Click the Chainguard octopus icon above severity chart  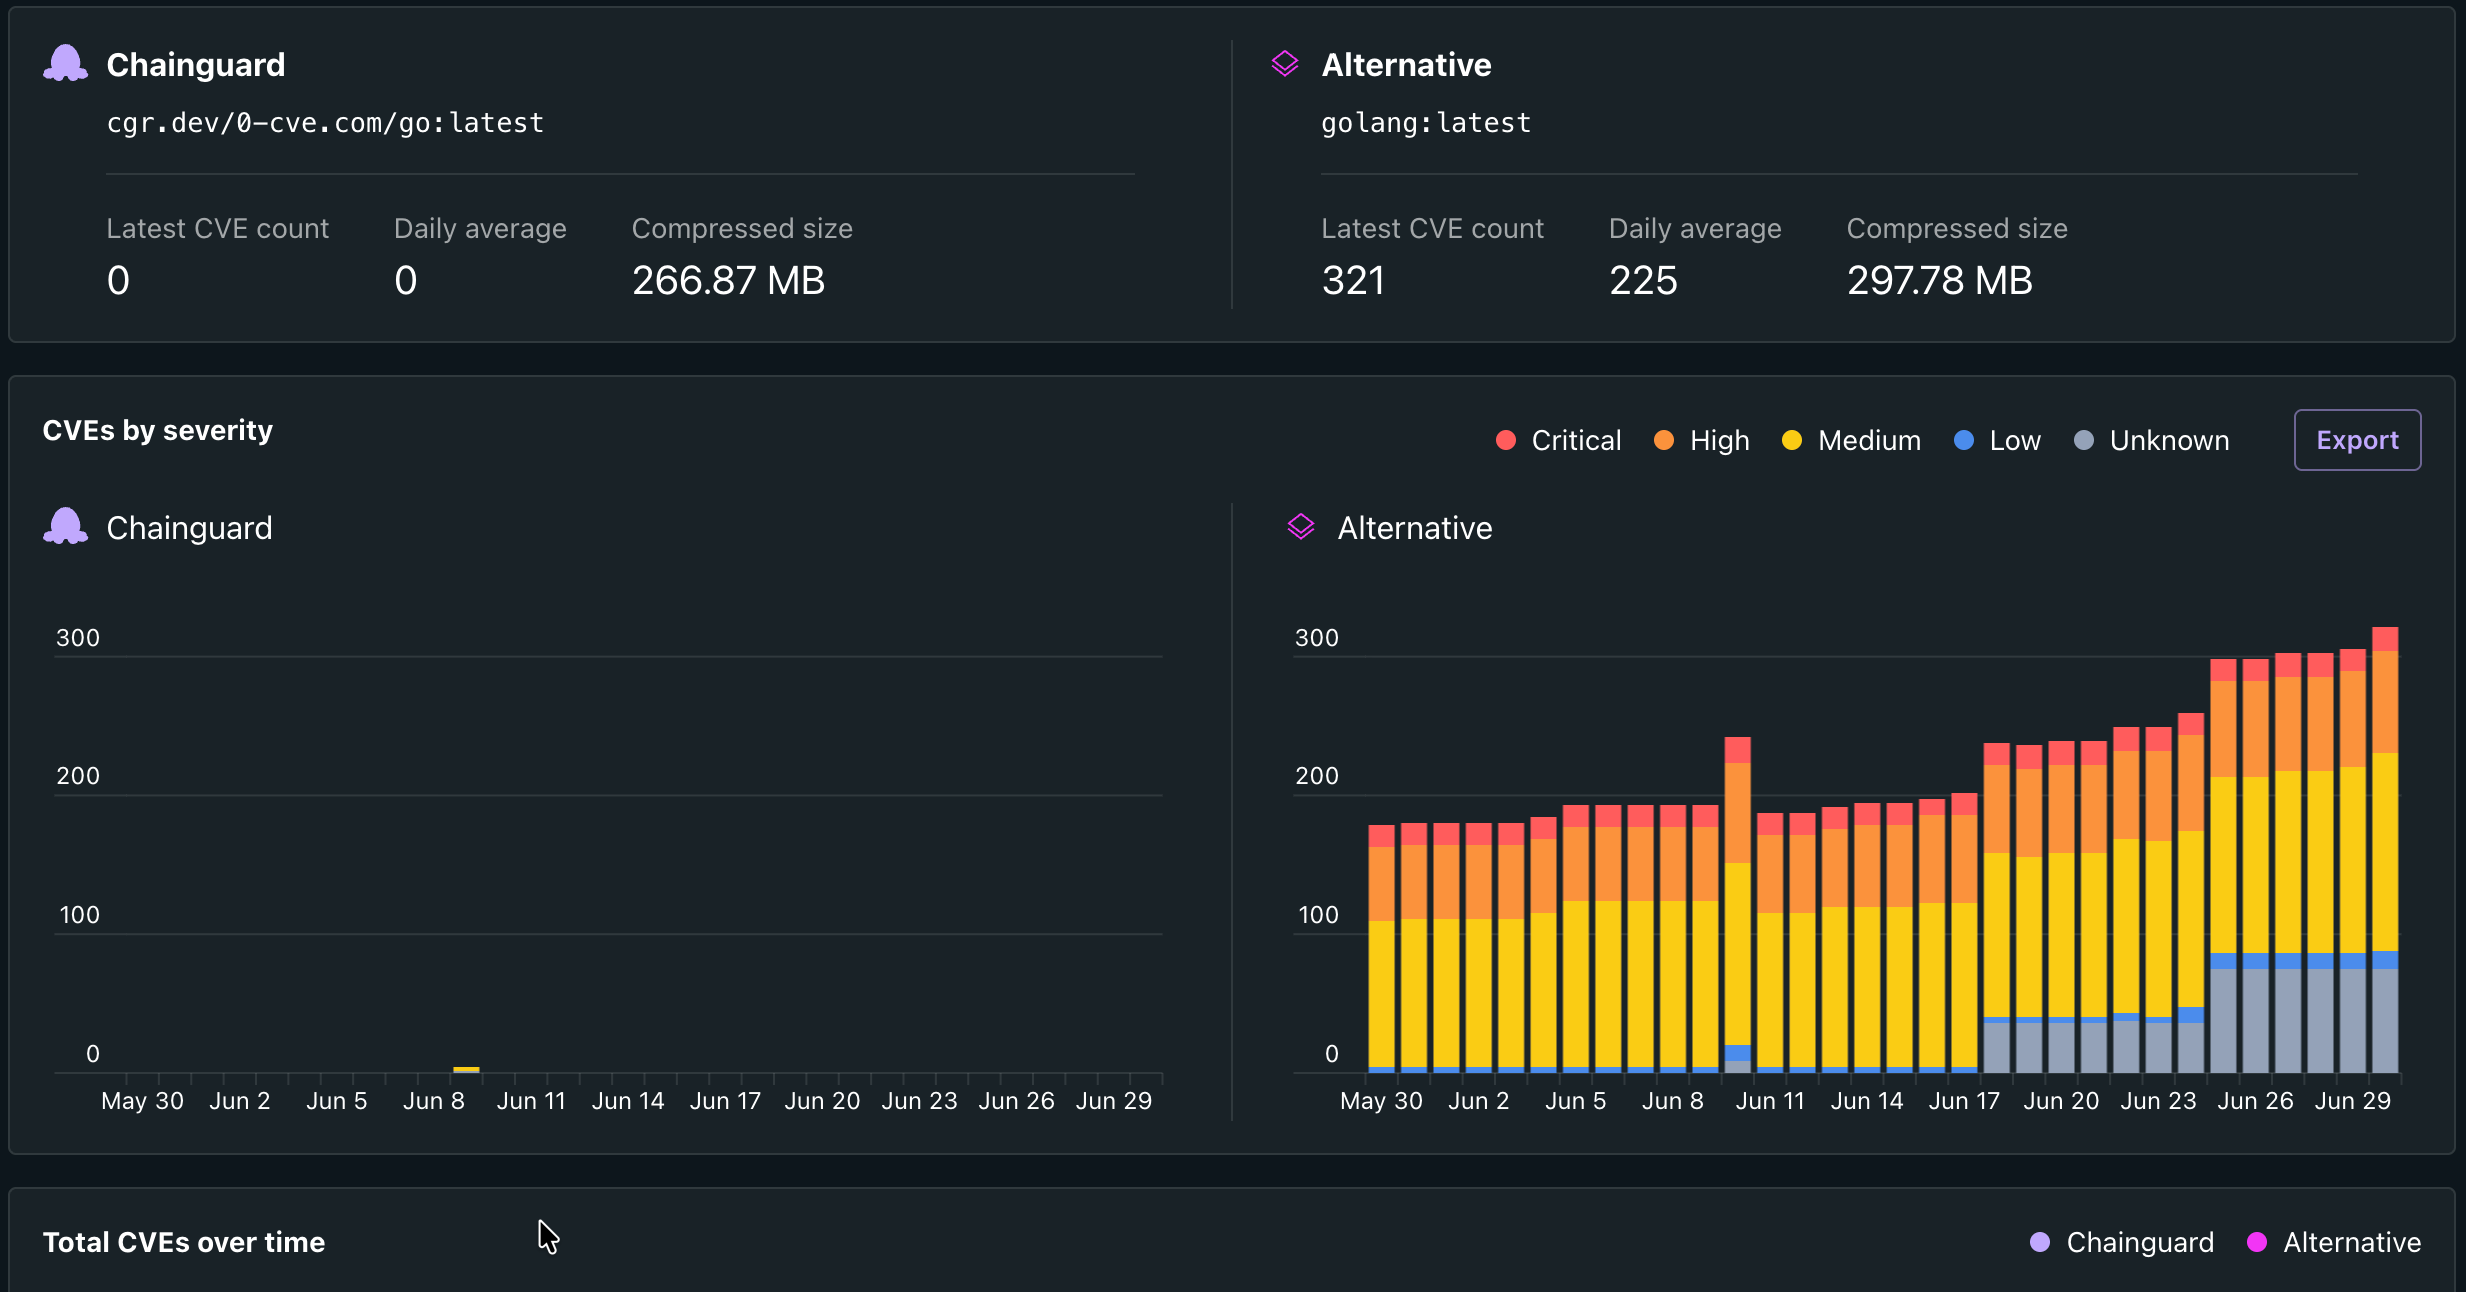pos(66,527)
